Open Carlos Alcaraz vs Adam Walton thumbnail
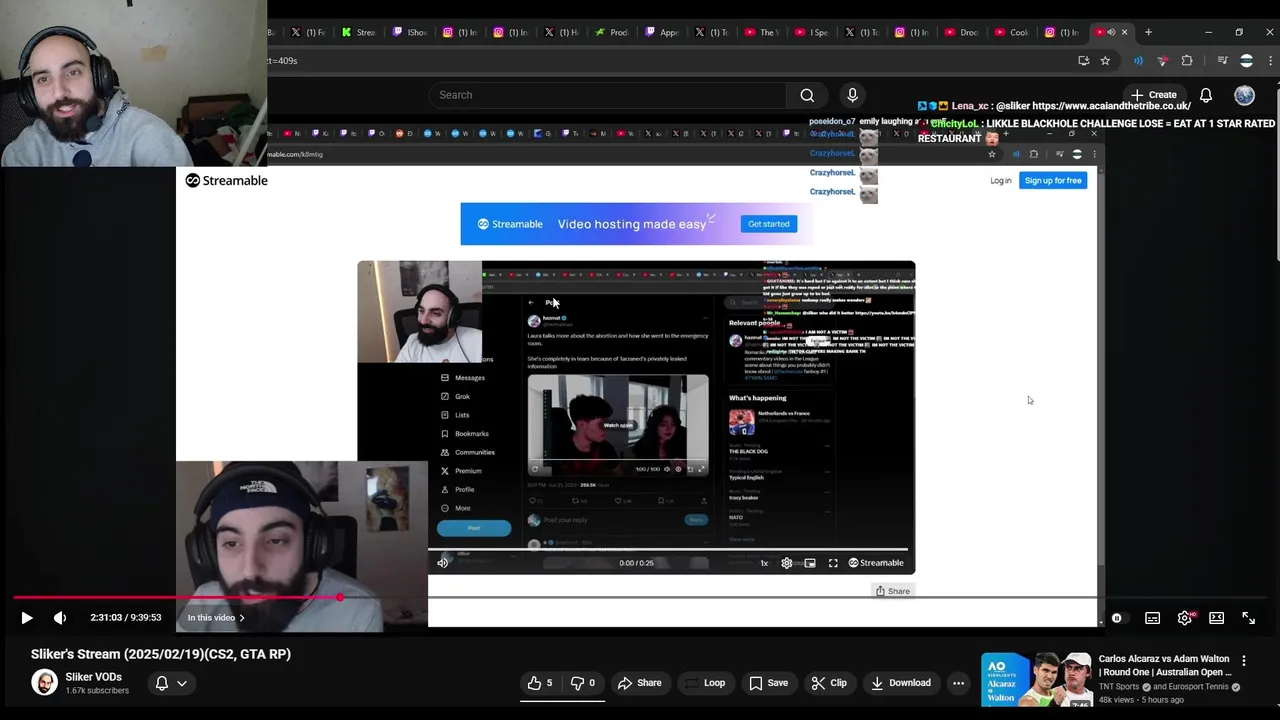Viewport: 1280px width, 720px height. pyautogui.click(x=1036, y=680)
